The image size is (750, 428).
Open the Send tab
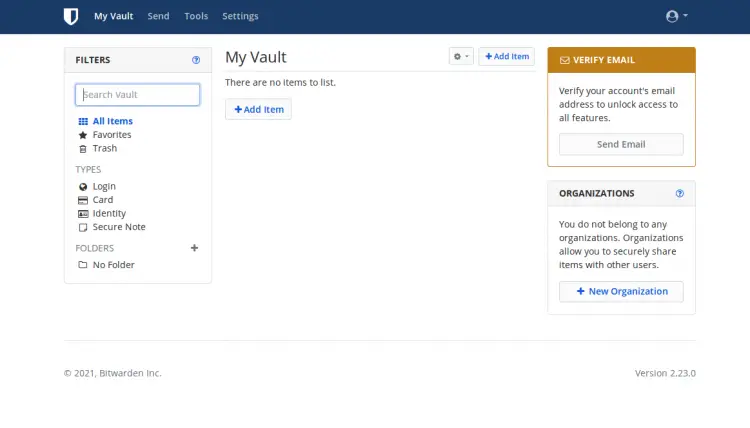tap(158, 16)
